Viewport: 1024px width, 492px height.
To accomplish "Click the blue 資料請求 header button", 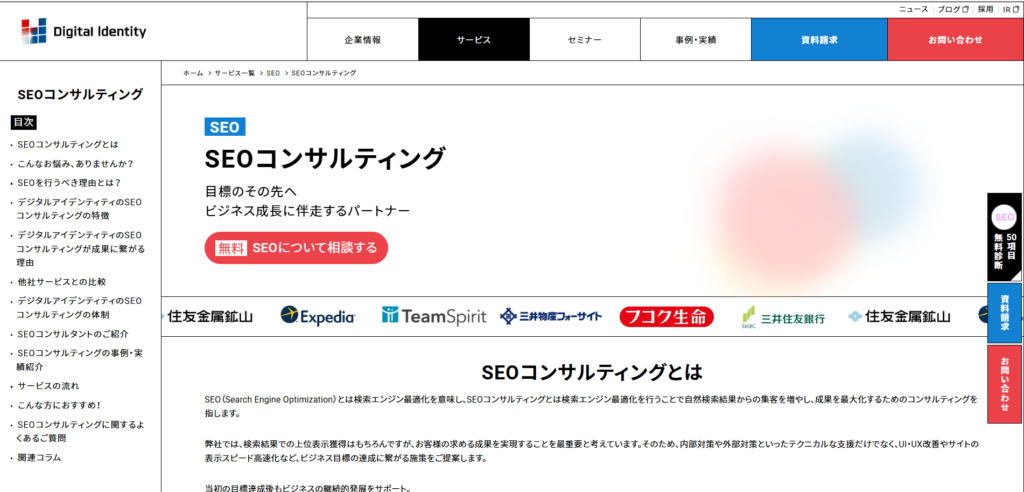I will point(819,40).
